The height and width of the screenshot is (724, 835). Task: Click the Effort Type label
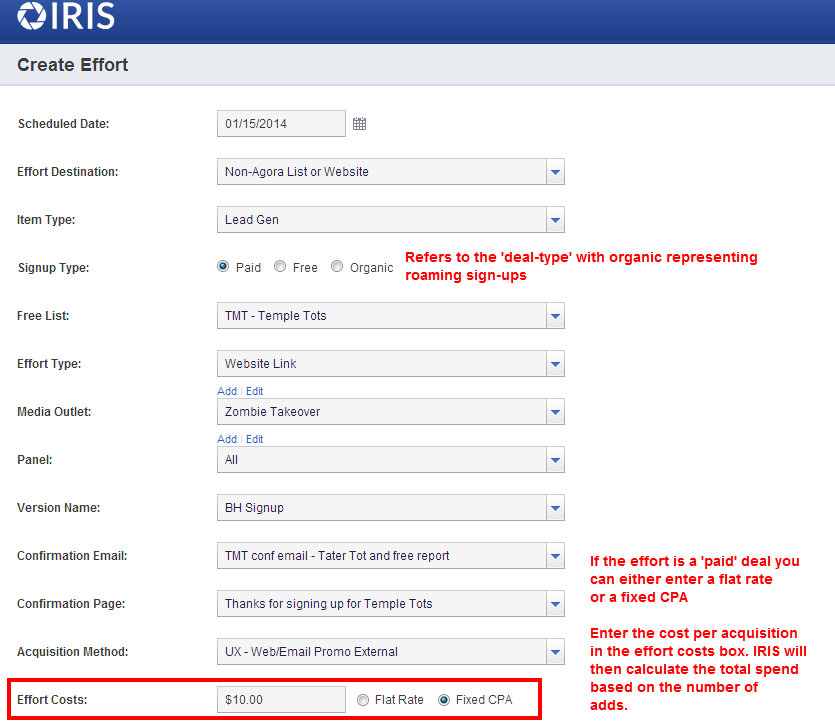[x=49, y=364]
